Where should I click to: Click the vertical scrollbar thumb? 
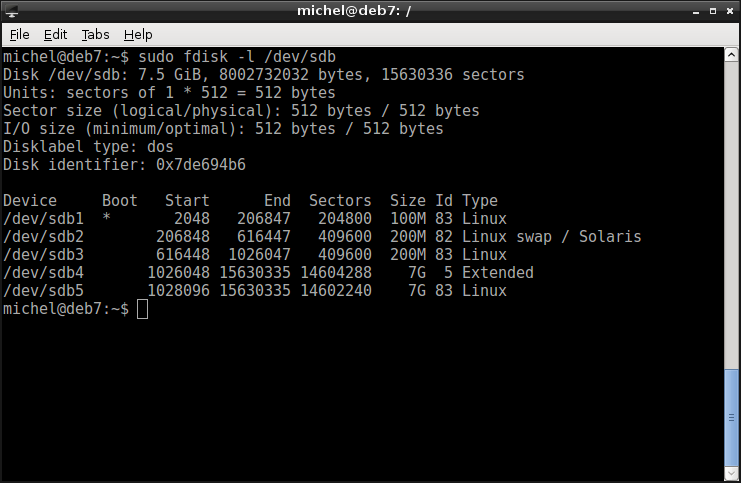[731, 417]
